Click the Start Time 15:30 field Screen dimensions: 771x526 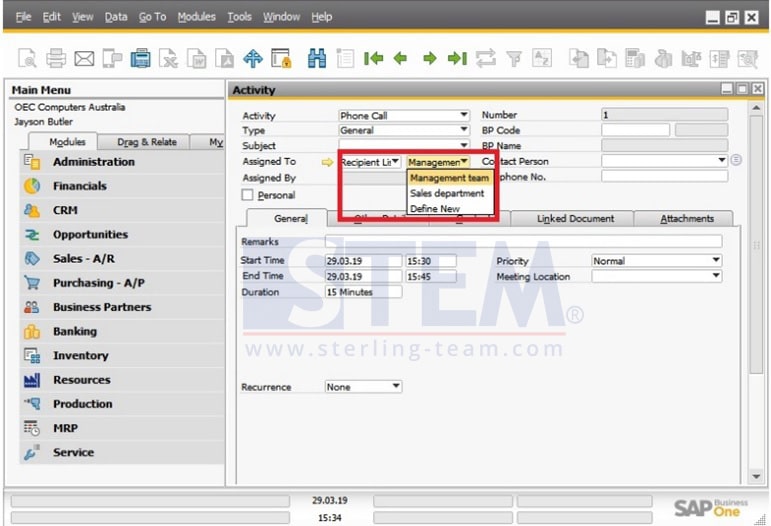point(431,261)
